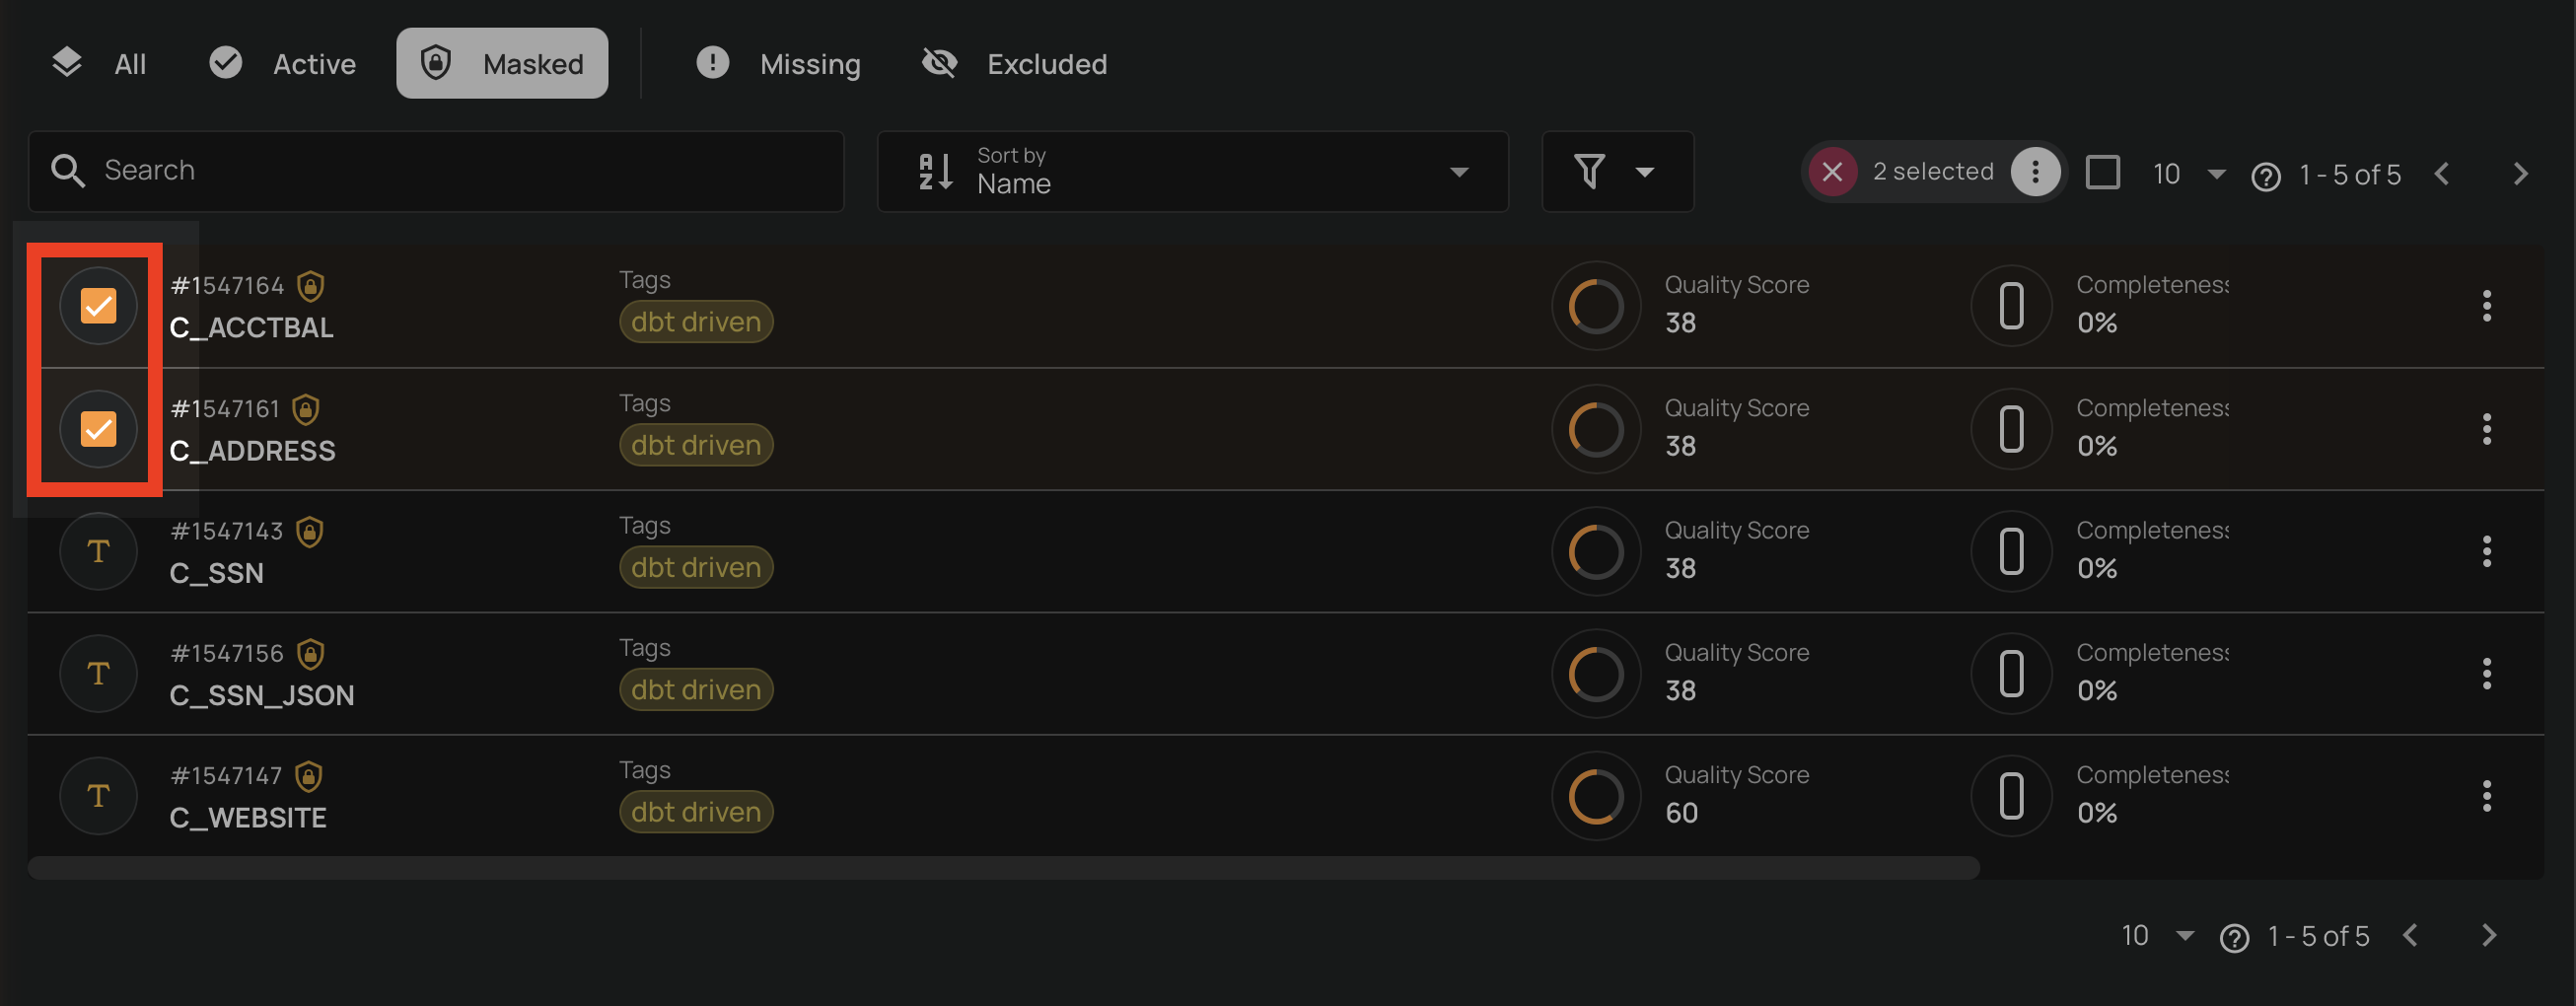2576x1006 pixels.
Task: Click bulk actions dots beside 2 selected
Action: pos(2034,172)
